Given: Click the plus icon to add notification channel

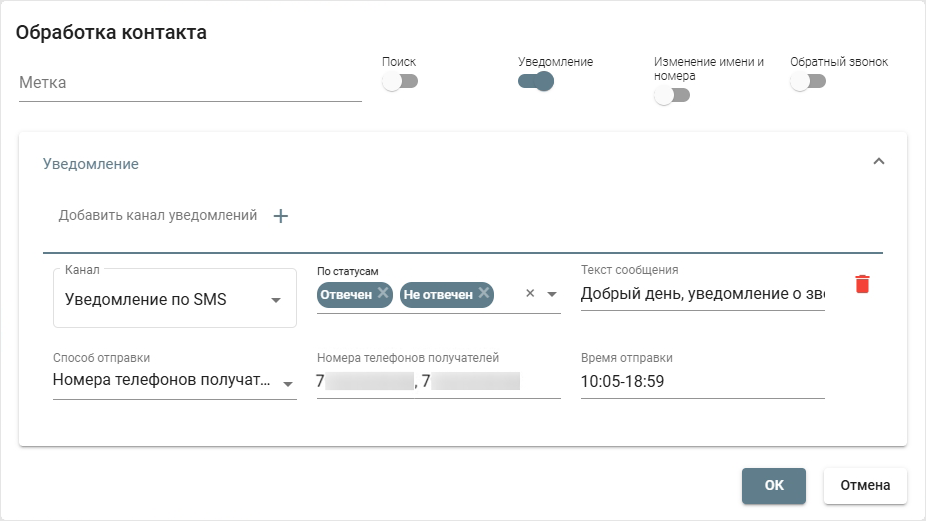Looking at the screenshot, I should coord(281,216).
